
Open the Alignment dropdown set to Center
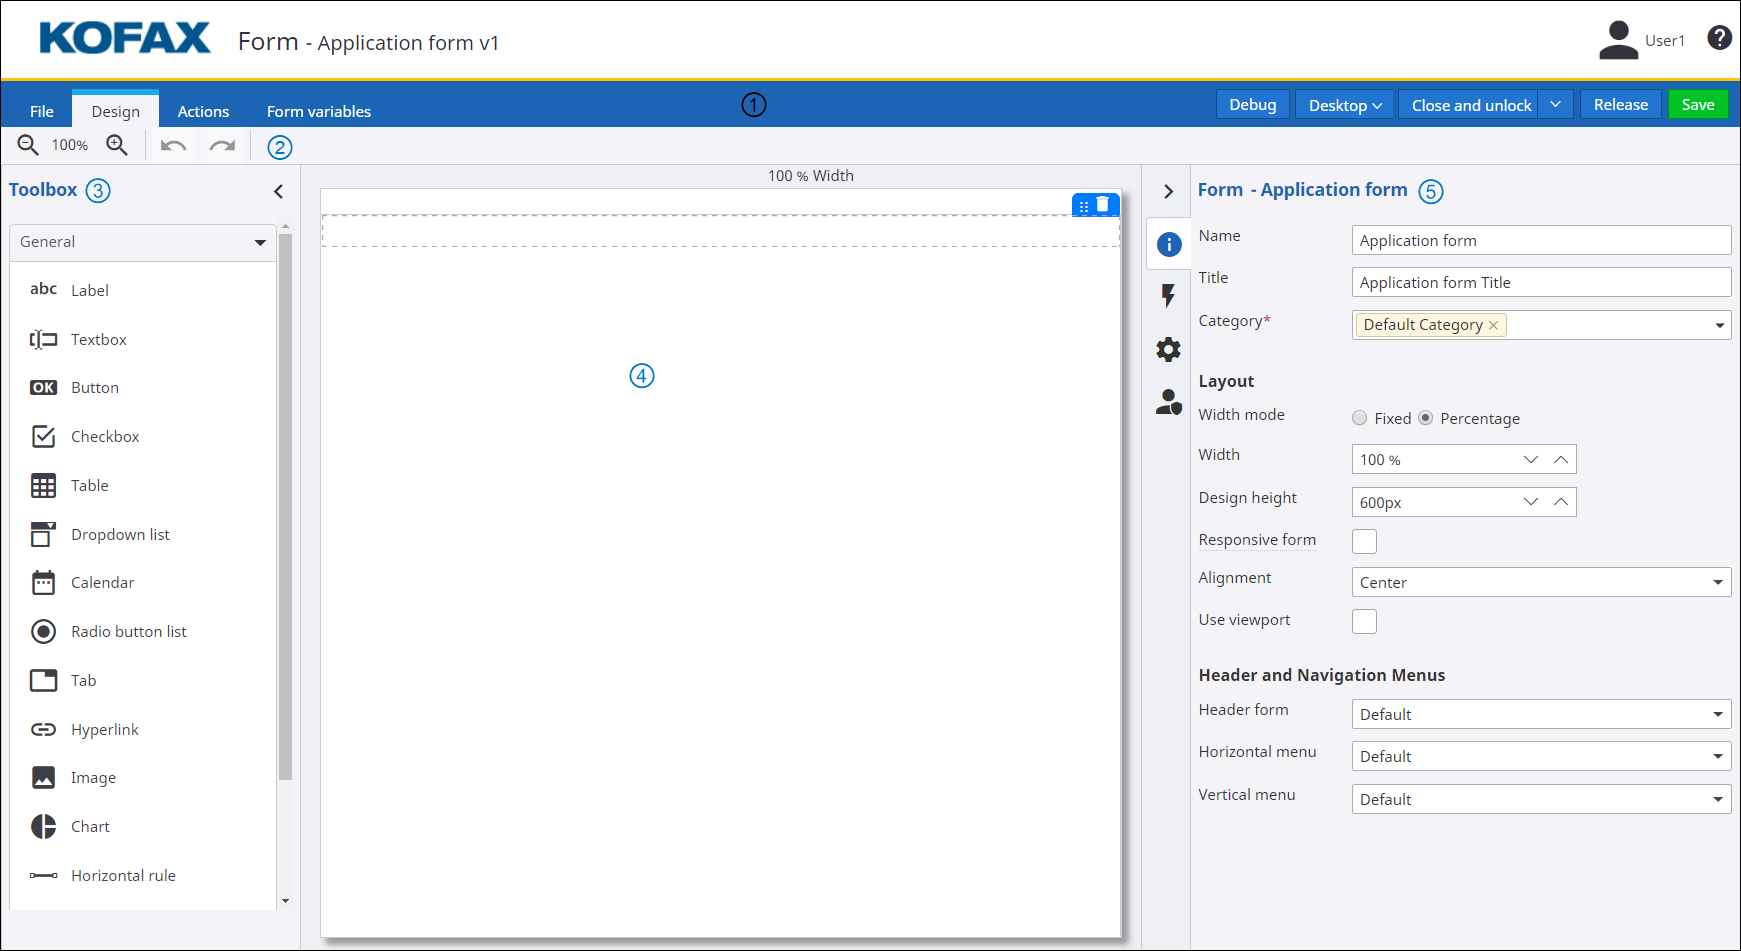1540,582
